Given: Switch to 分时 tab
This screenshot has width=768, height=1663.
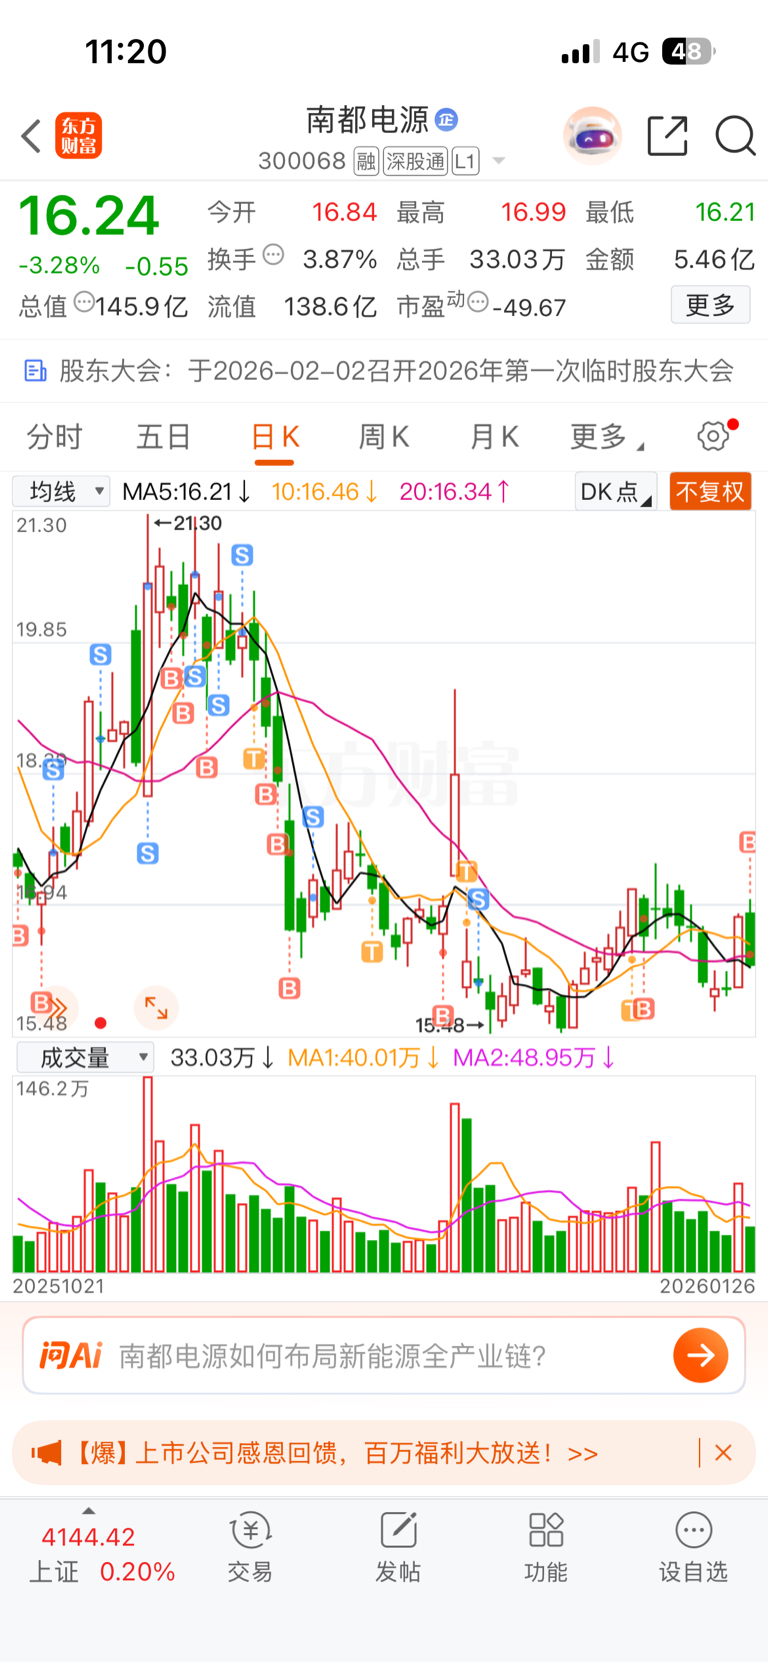Looking at the screenshot, I should click(55, 437).
